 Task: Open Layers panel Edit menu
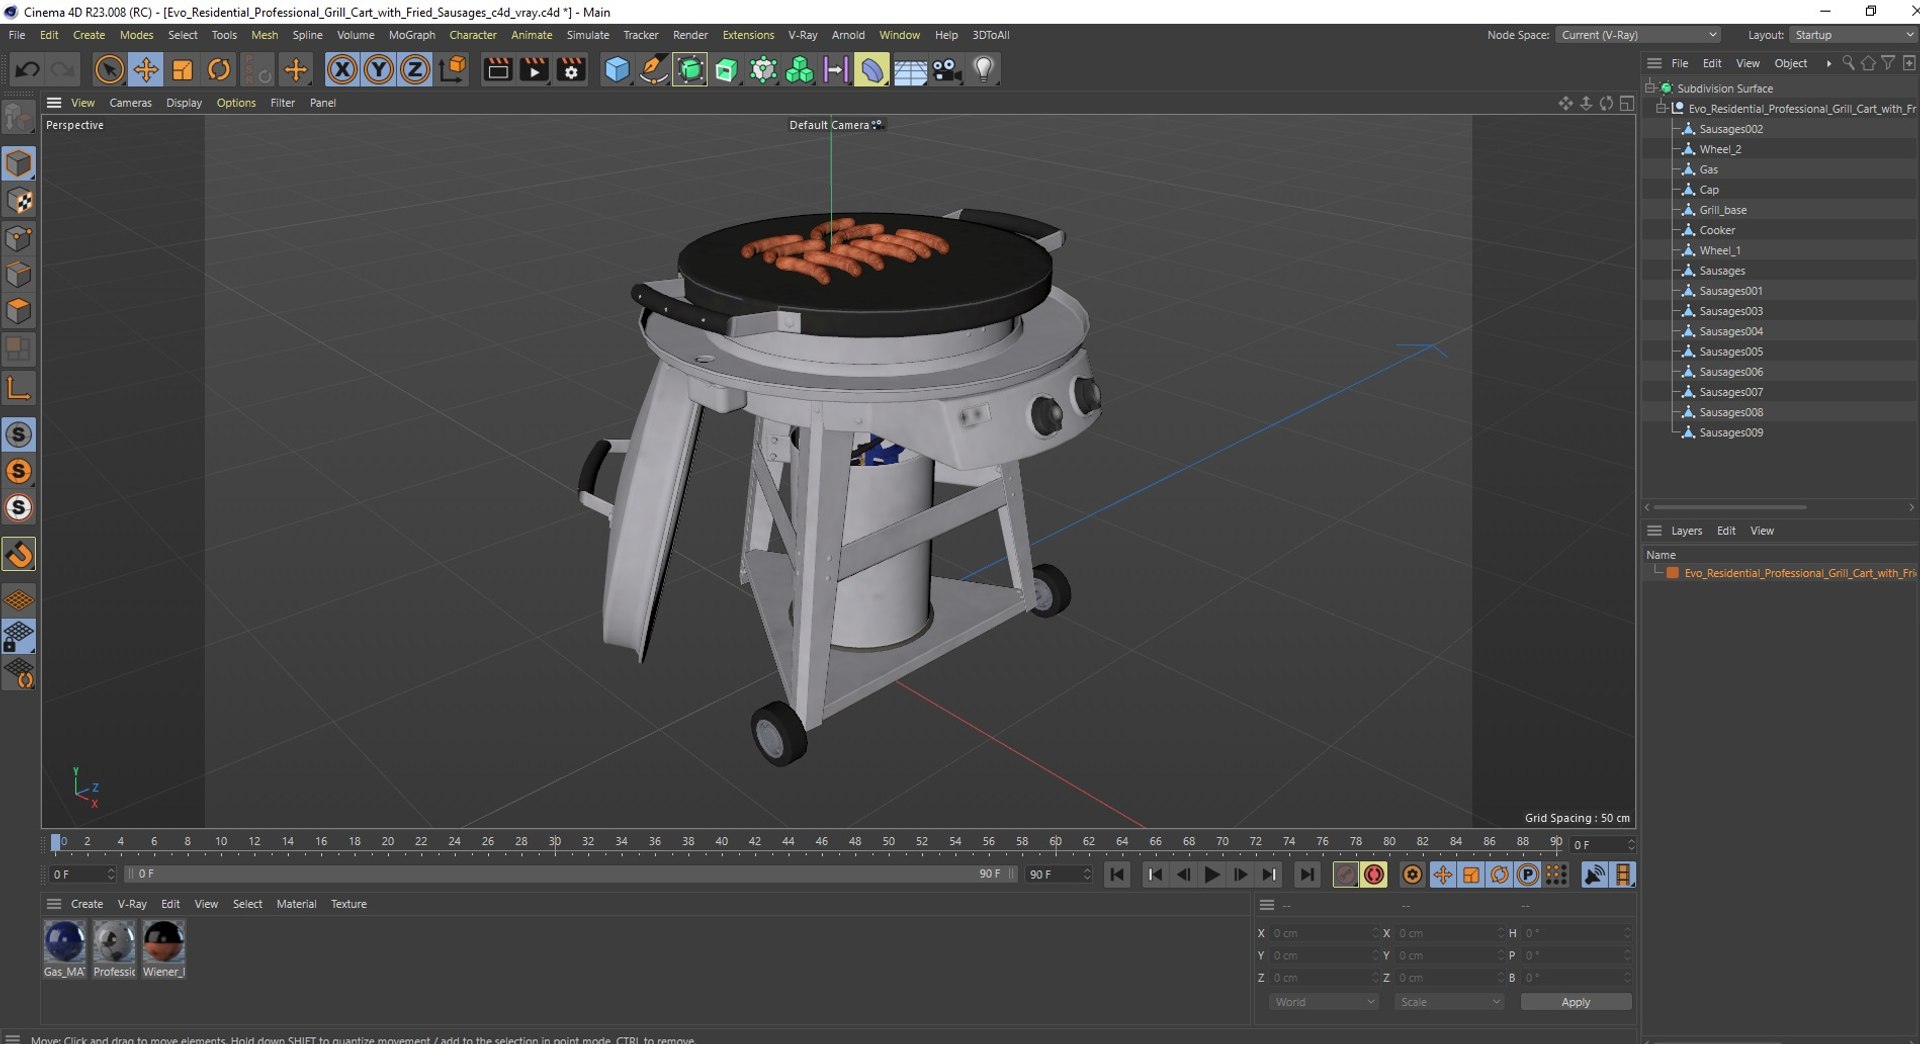(x=1726, y=531)
